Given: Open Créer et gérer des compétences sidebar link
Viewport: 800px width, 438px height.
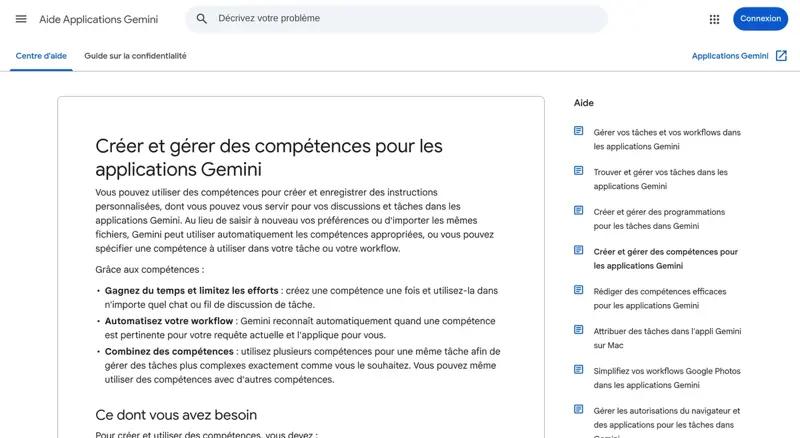Looking at the screenshot, I should click(665, 259).
